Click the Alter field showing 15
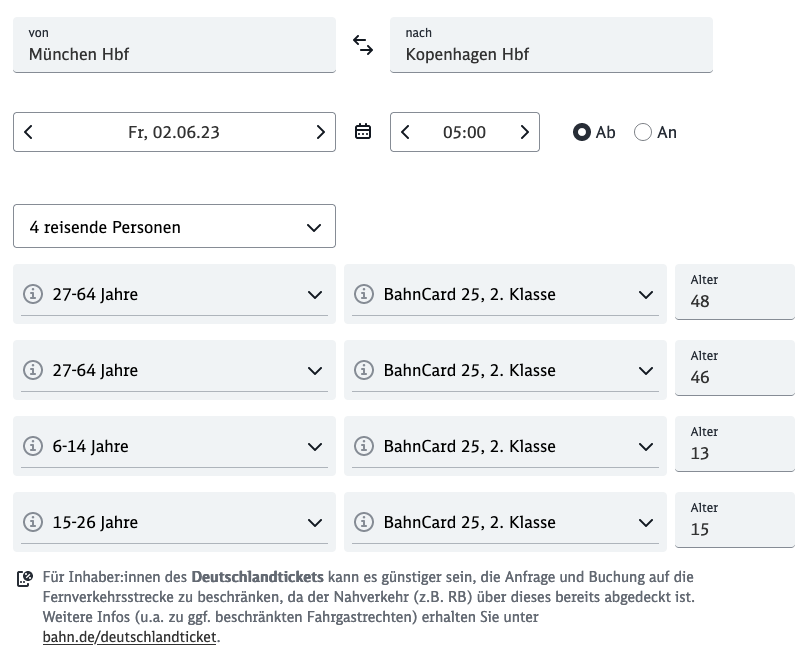Image resolution: width=811 pixels, height=672 pixels. click(735, 522)
